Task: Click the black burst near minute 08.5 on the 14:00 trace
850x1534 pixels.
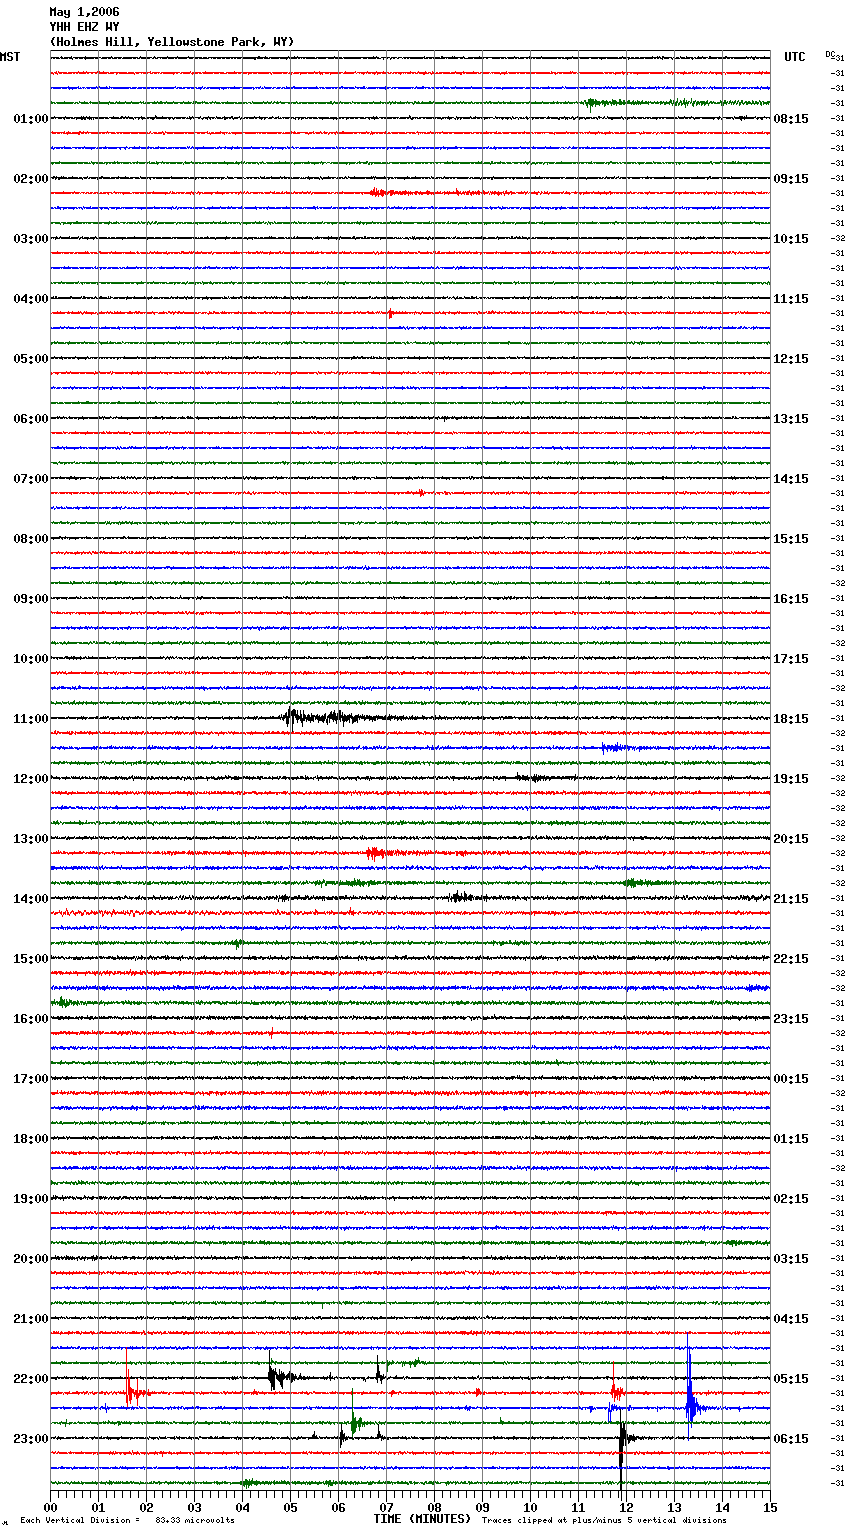Action: click(462, 897)
